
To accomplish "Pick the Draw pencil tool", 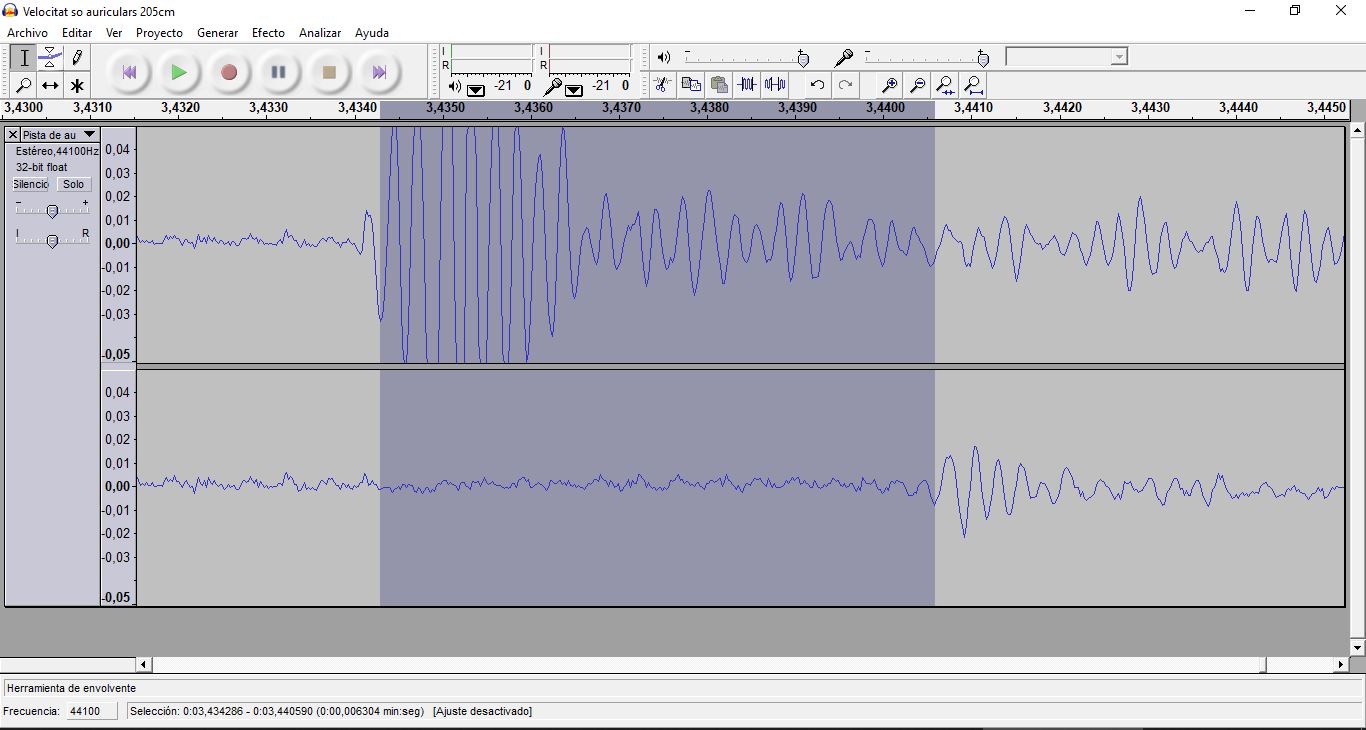I will (77, 58).
